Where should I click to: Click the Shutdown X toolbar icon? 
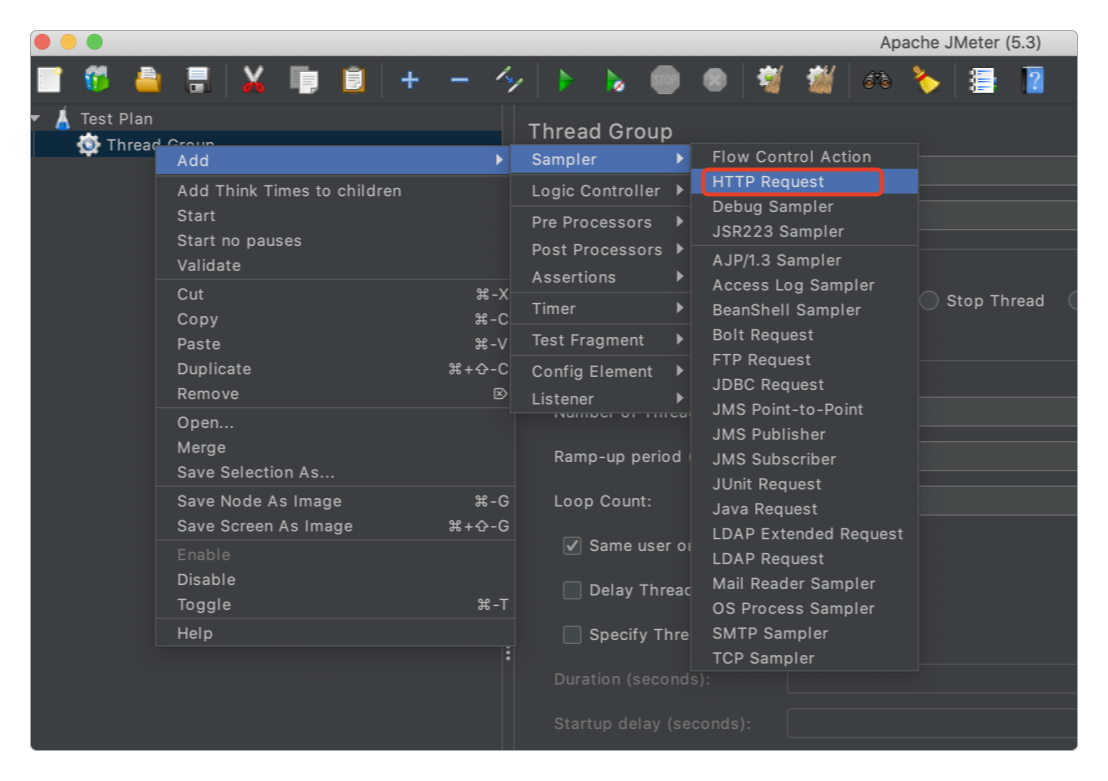[x=714, y=80]
